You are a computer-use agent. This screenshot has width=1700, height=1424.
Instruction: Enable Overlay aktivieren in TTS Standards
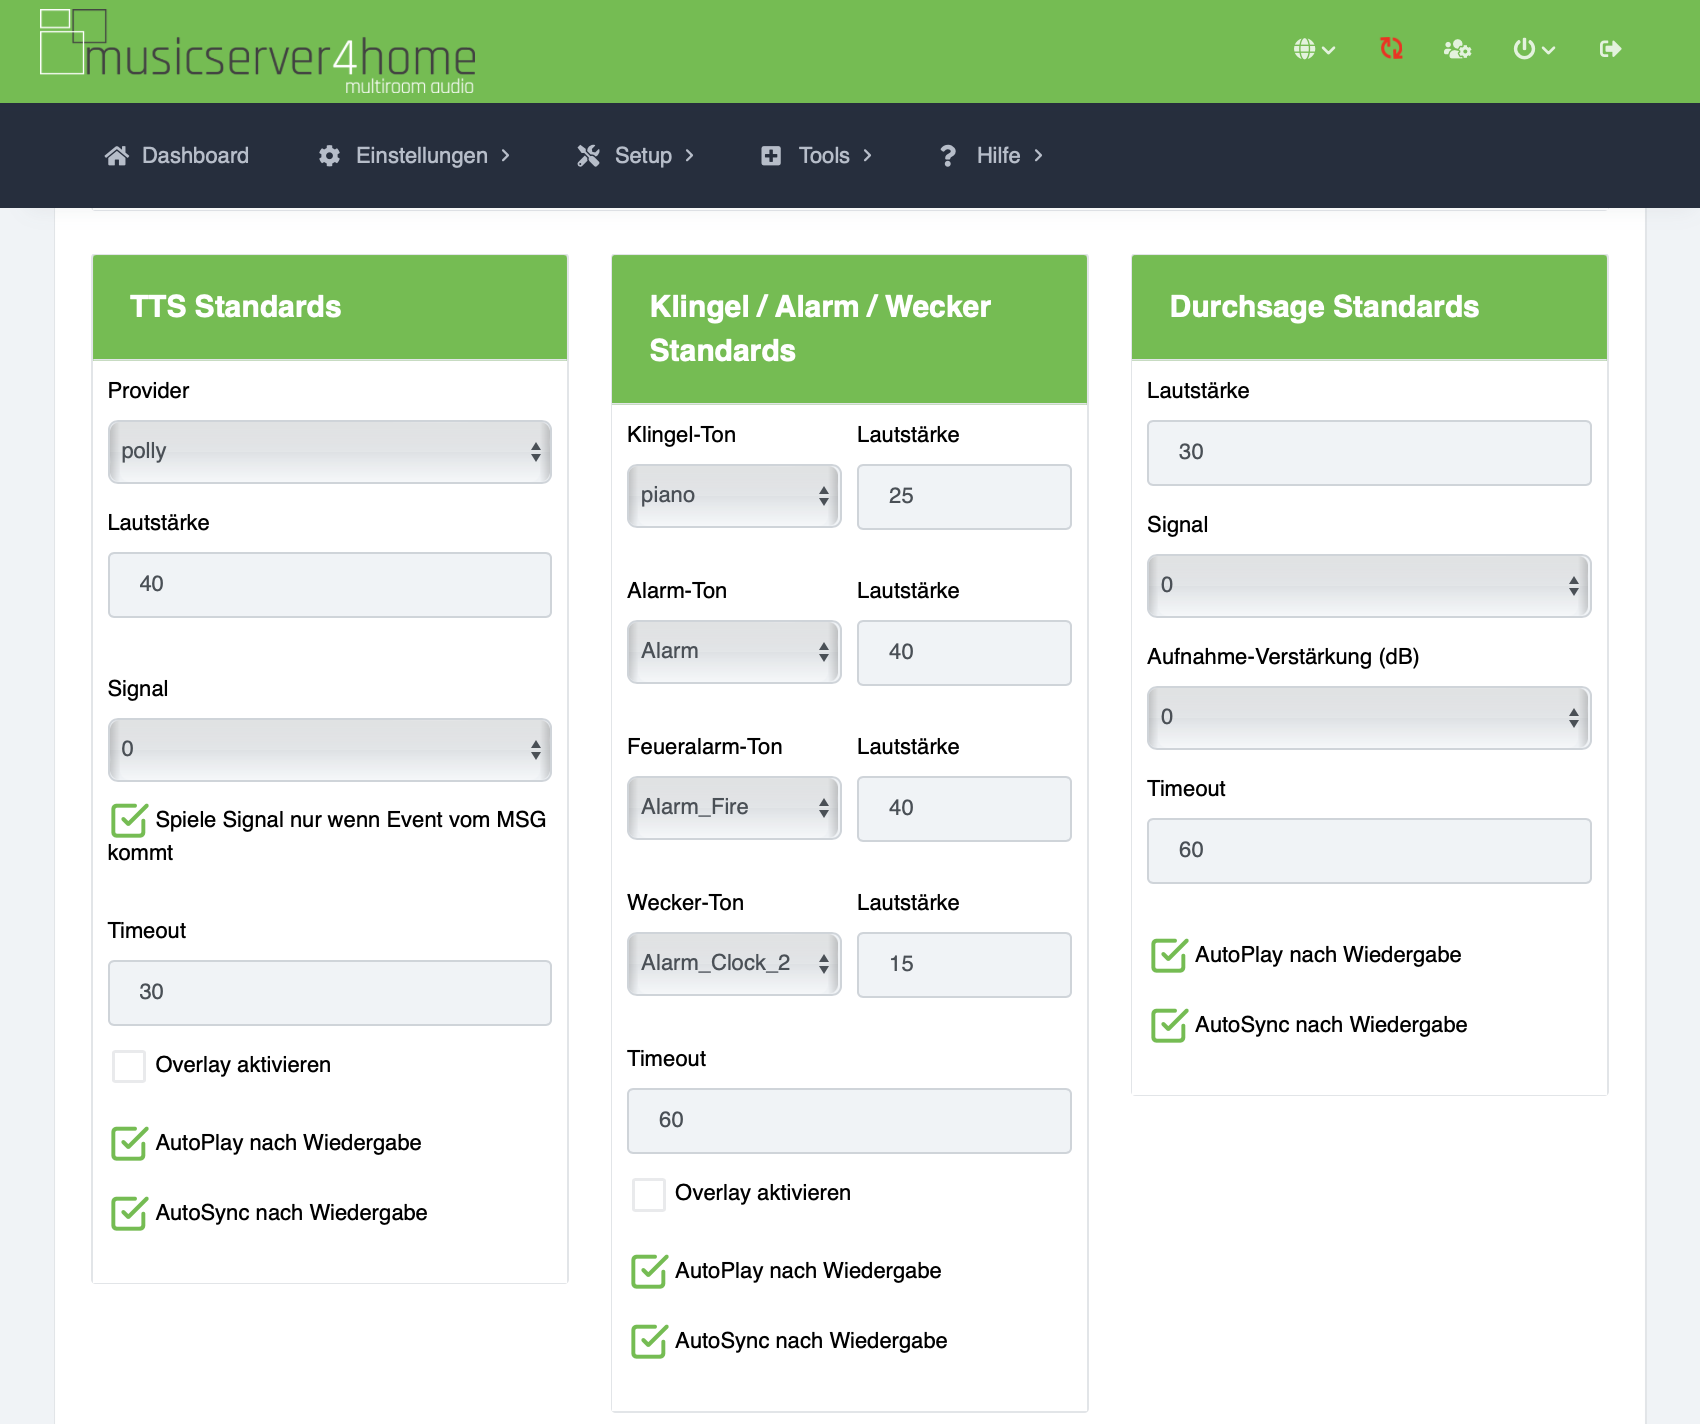tap(129, 1066)
